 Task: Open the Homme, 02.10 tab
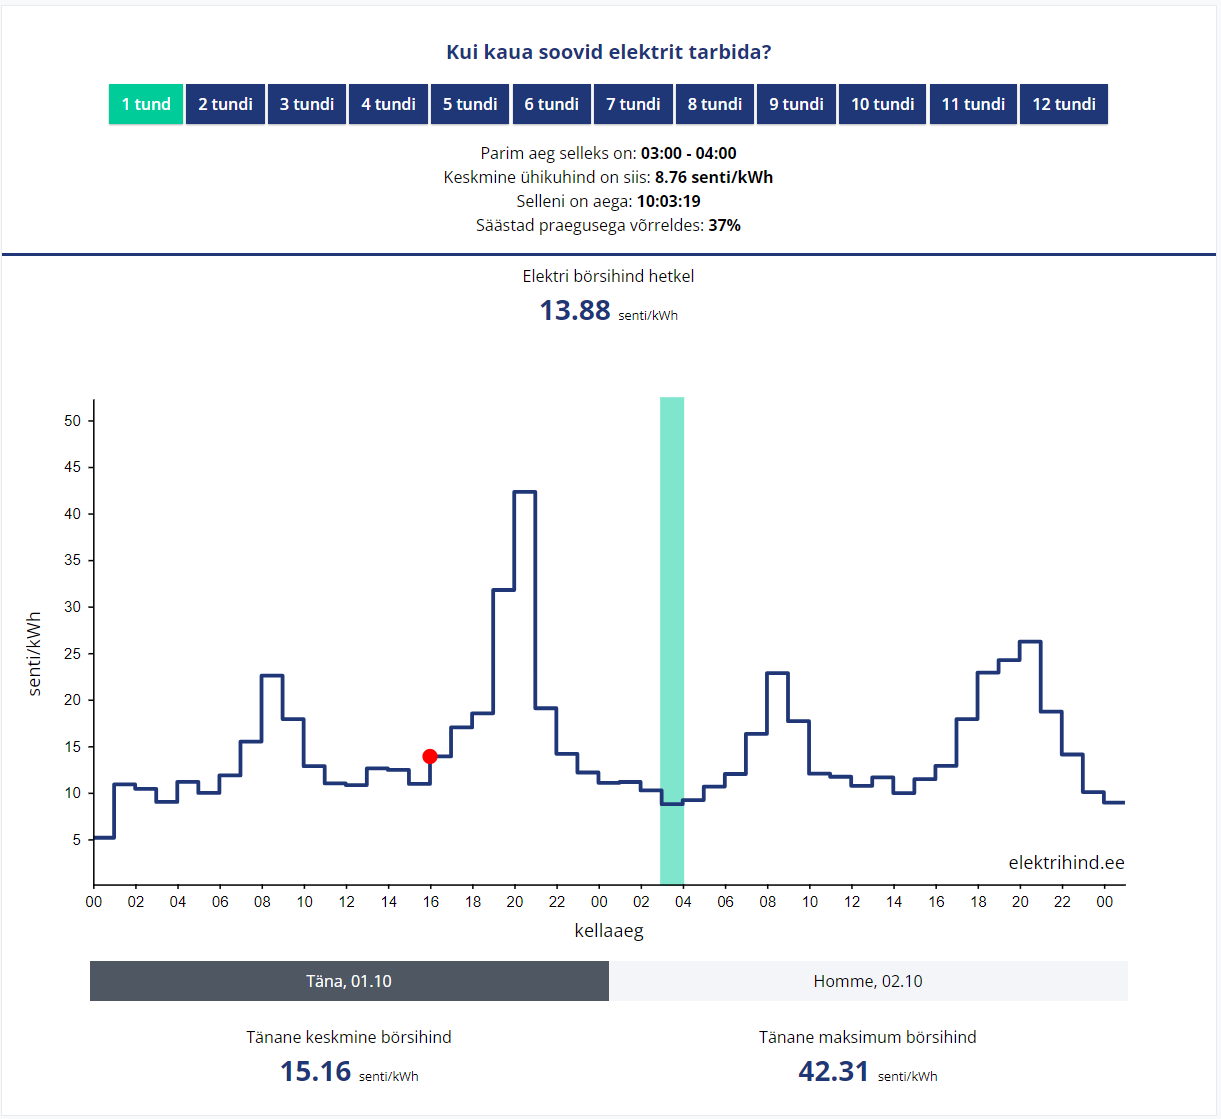868,981
